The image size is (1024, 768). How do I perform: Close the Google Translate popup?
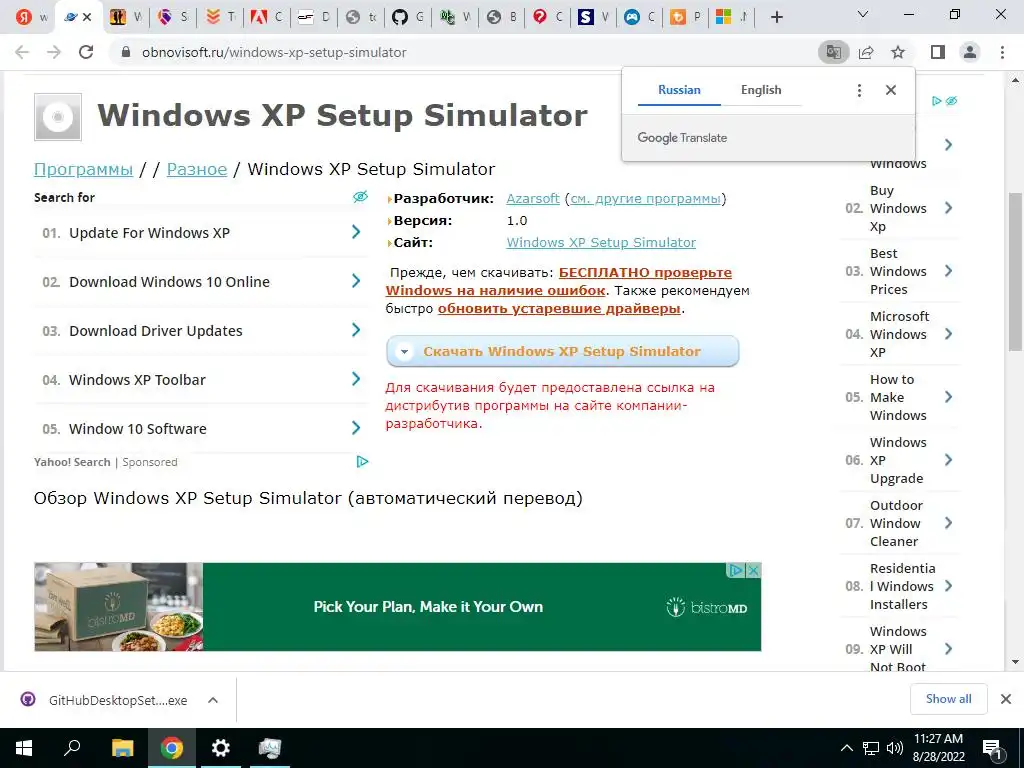click(x=891, y=90)
